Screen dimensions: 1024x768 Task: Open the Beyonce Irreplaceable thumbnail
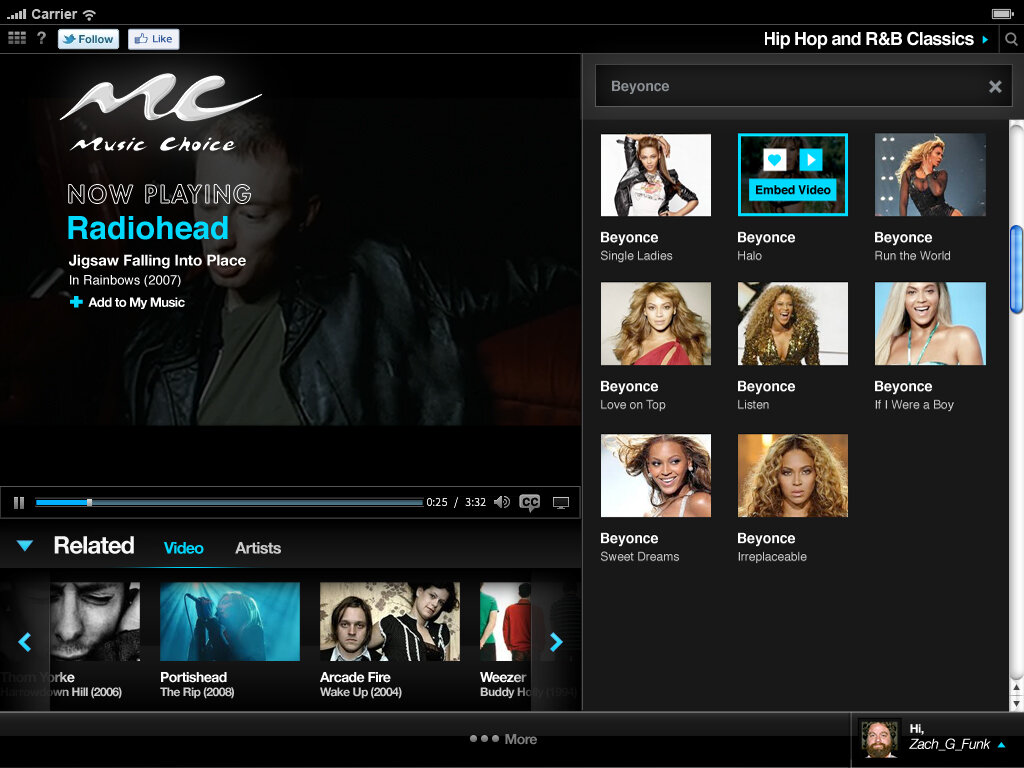tap(793, 475)
